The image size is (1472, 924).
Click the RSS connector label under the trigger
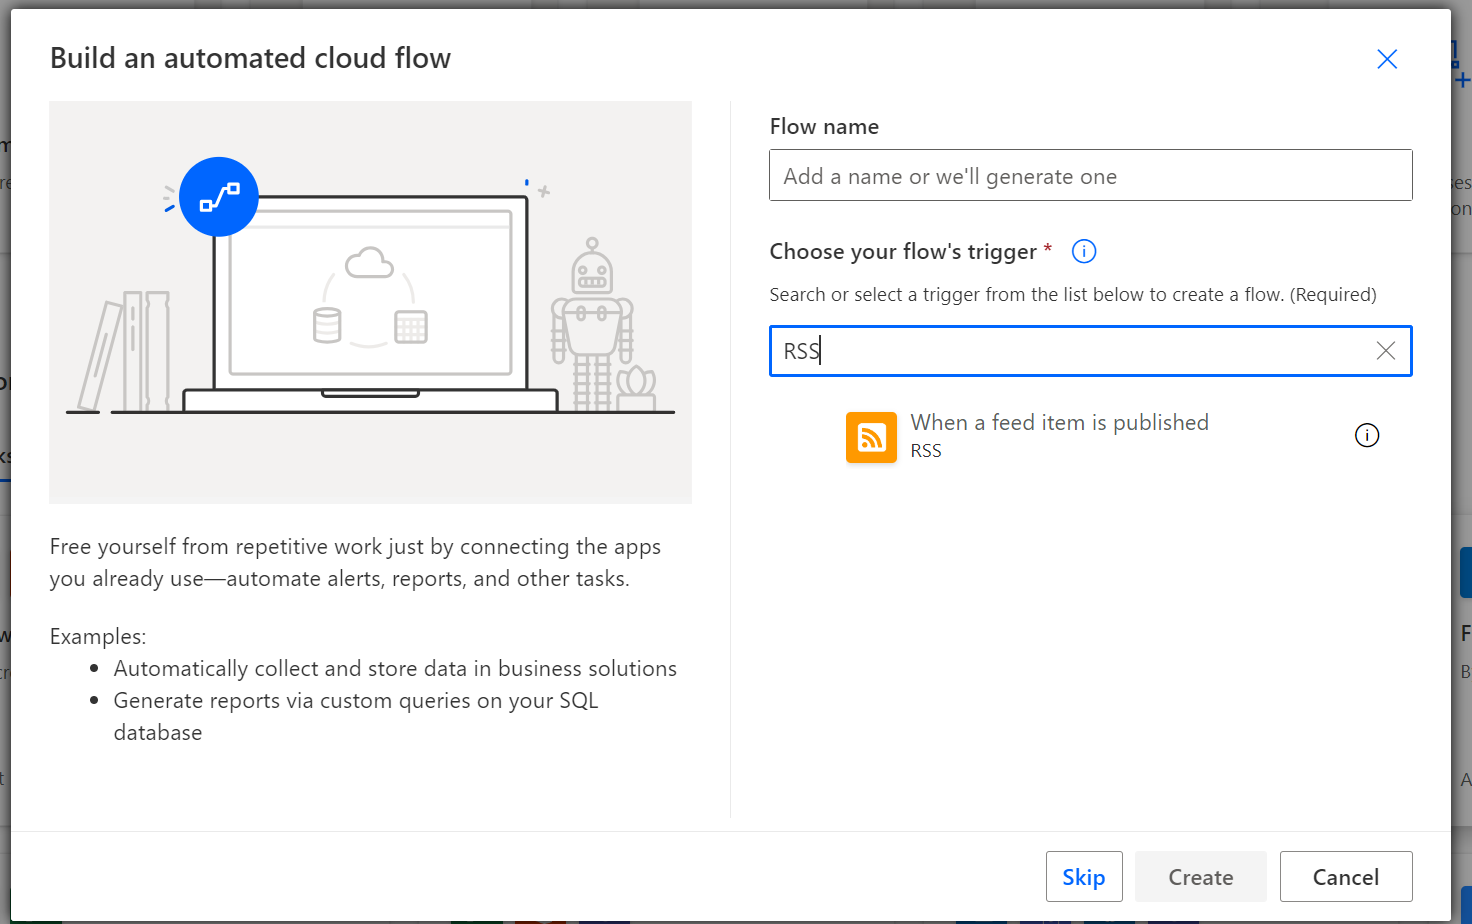click(x=926, y=451)
